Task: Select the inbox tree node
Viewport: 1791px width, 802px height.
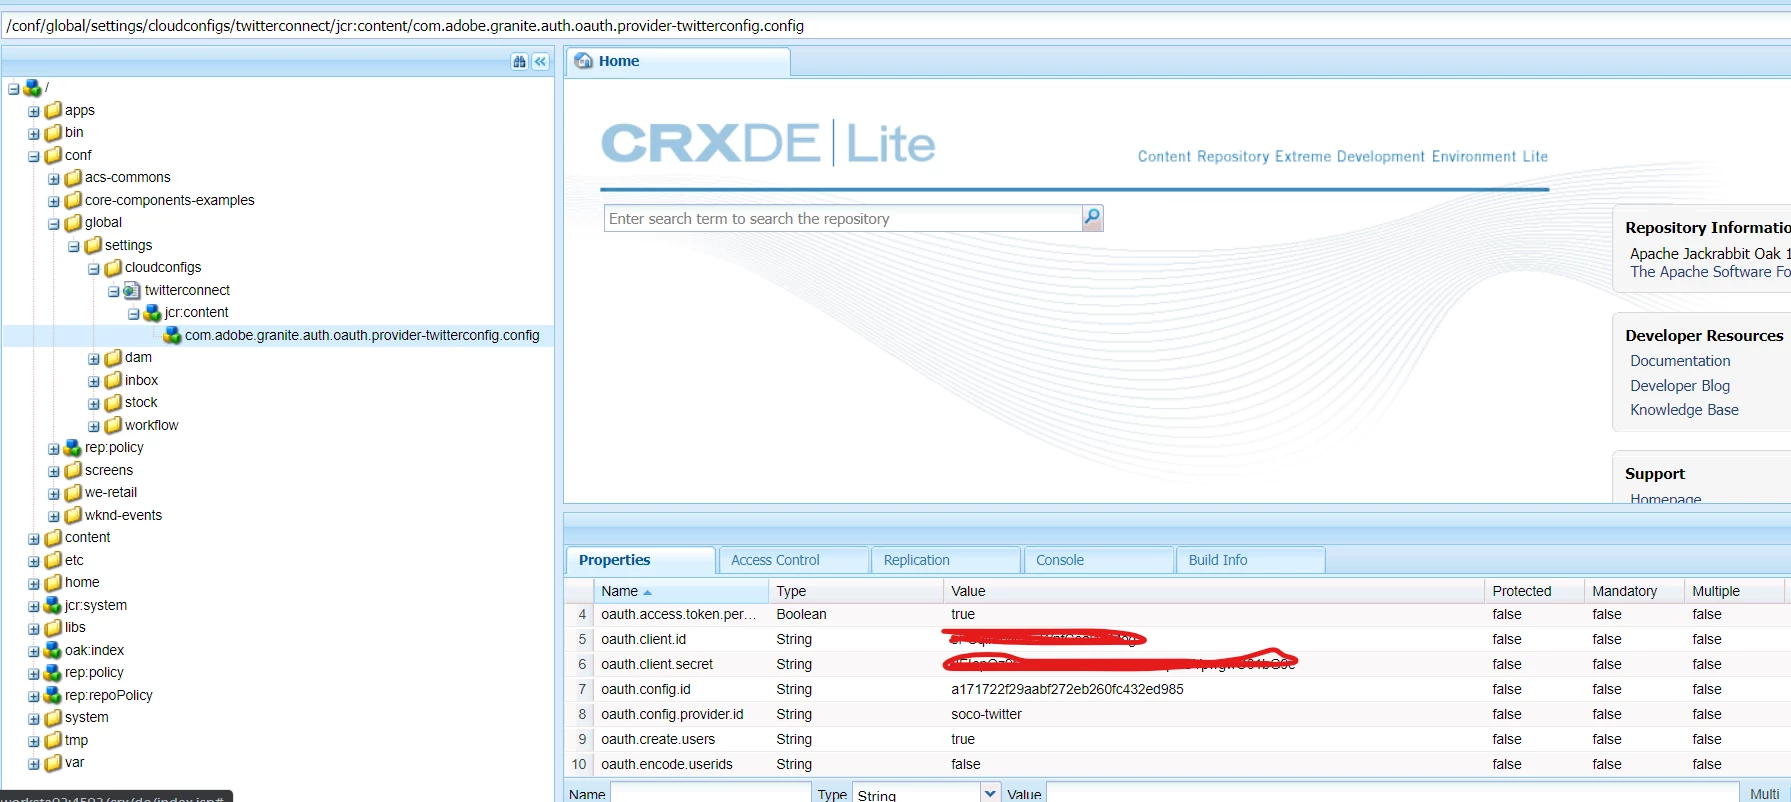Action: coord(141,380)
